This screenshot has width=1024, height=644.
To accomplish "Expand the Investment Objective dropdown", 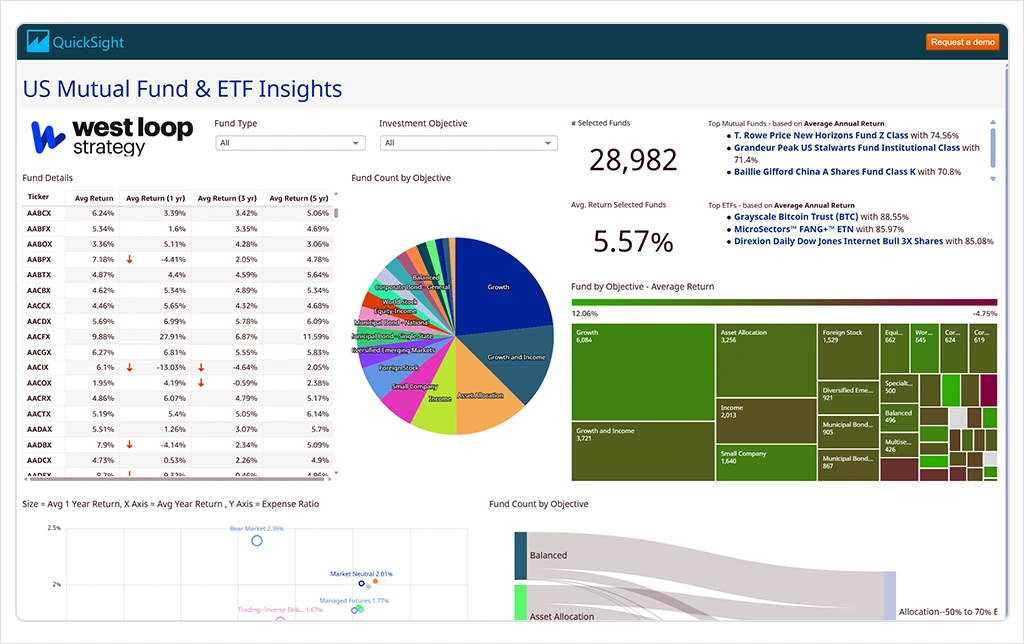I will [x=468, y=143].
